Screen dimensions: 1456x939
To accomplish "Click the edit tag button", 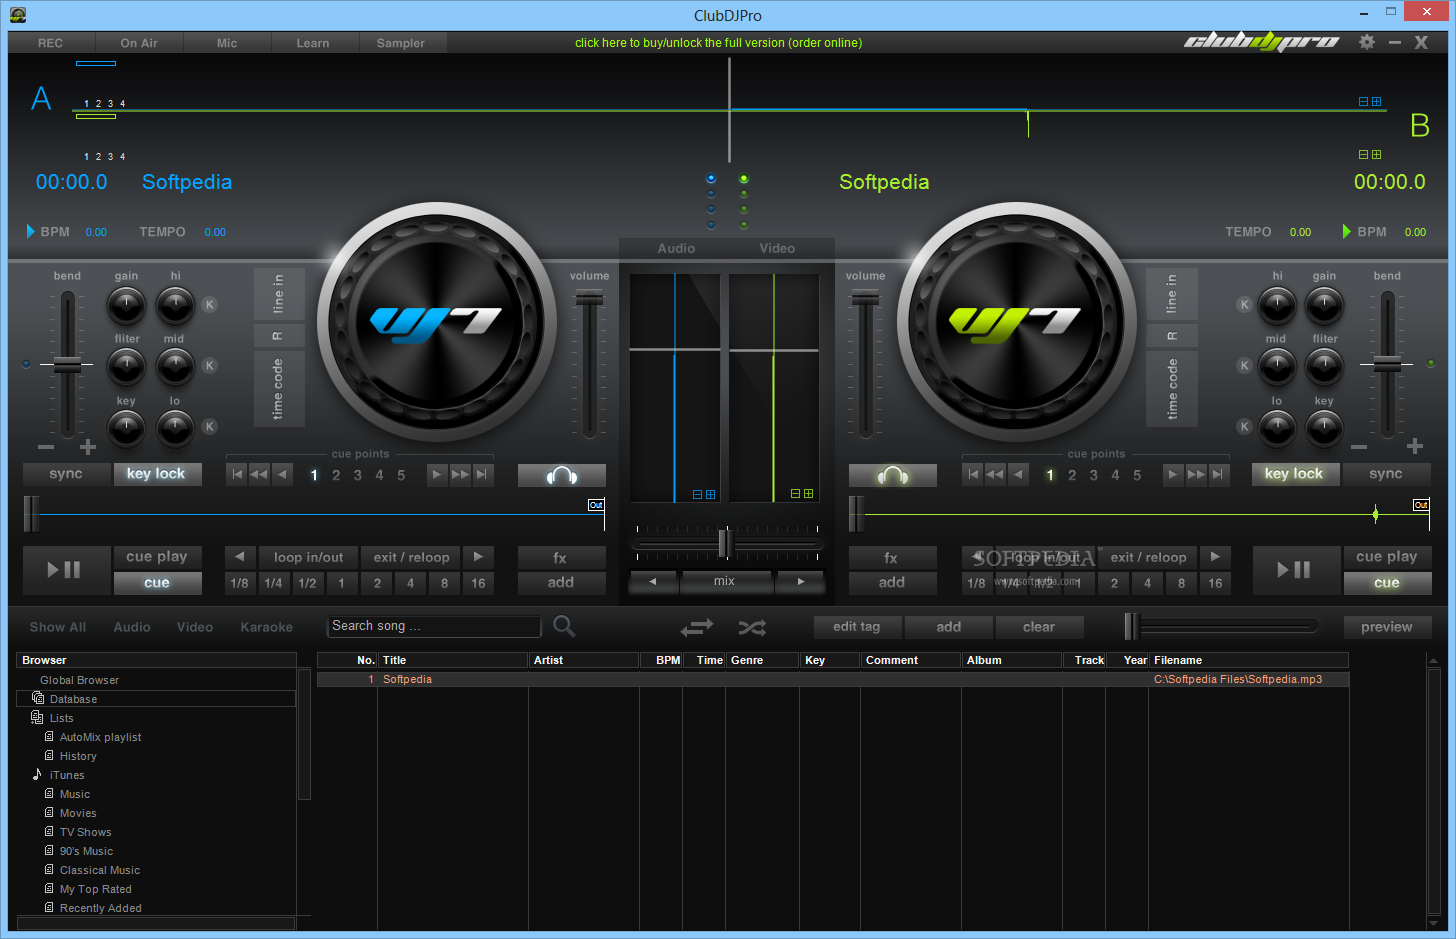I will (x=857, y=627).
